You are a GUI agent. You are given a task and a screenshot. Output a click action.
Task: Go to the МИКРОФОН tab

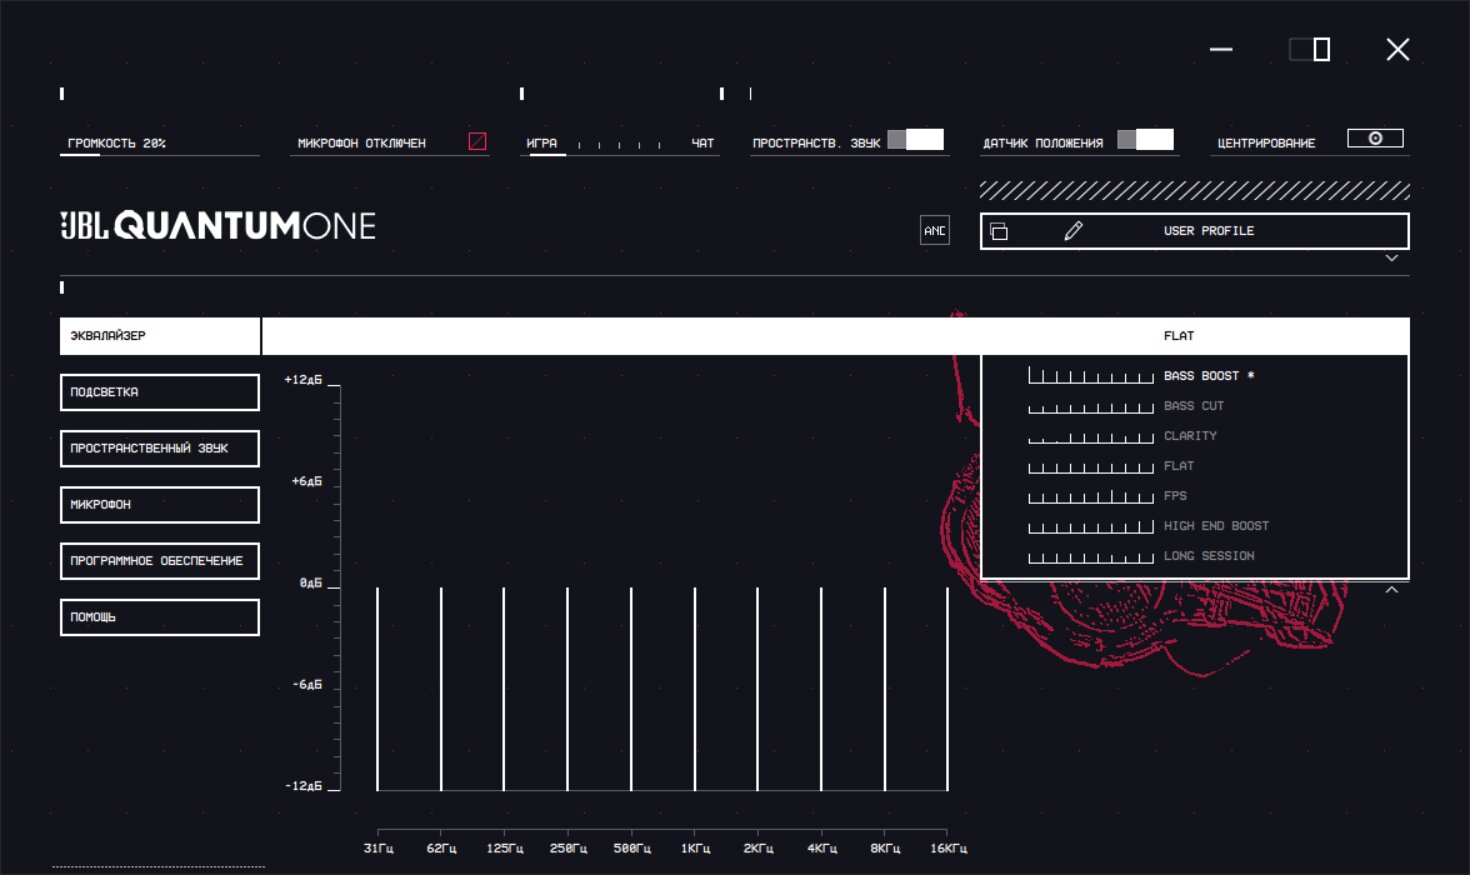pos(160,505)
